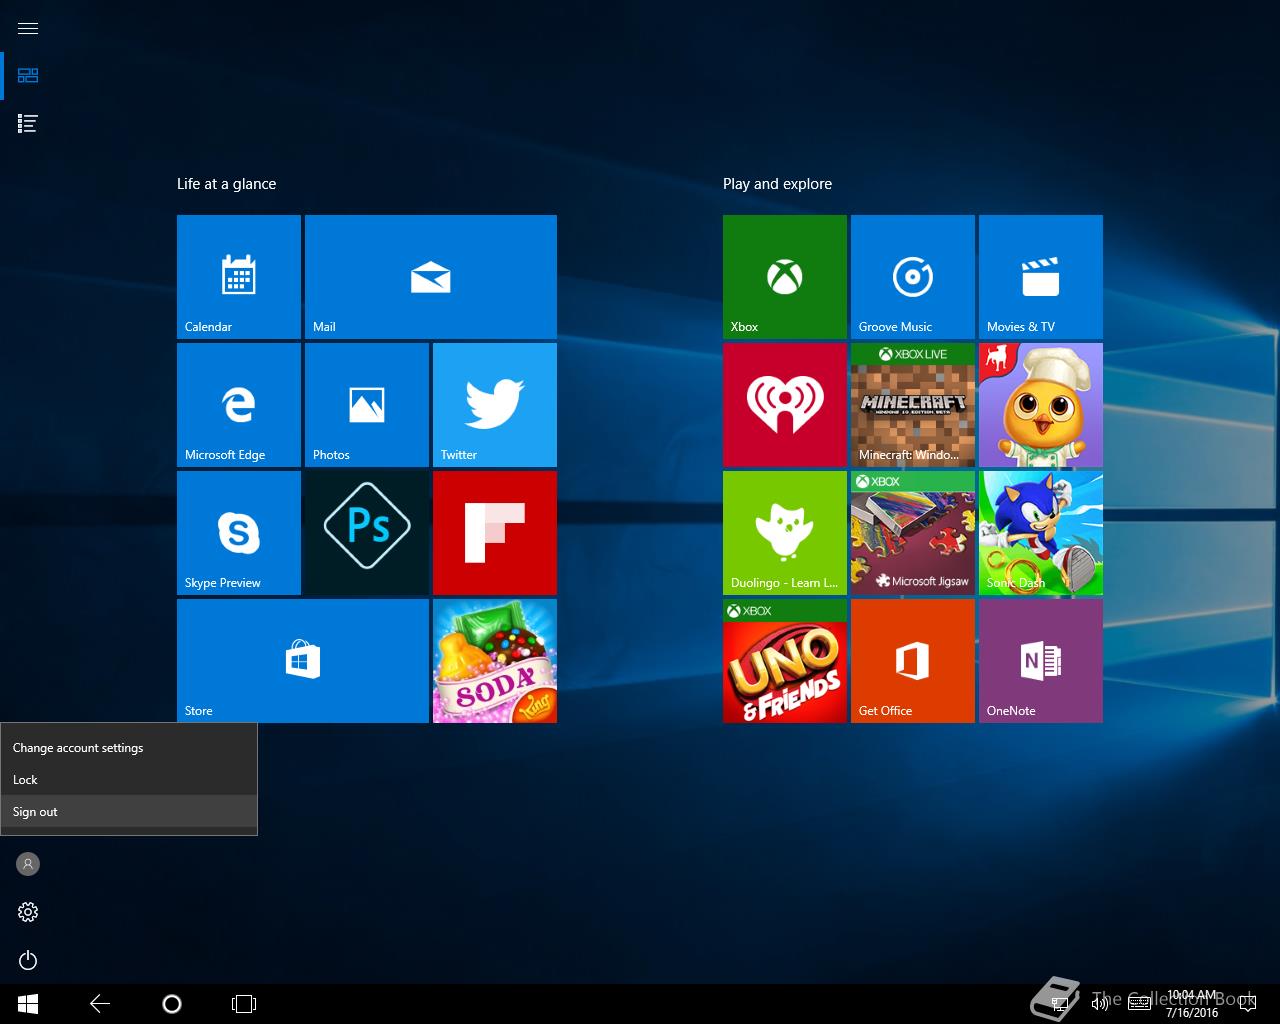
Task: Click the Play and explore heading
Action: pyautogui.click(x=777, y=184)
